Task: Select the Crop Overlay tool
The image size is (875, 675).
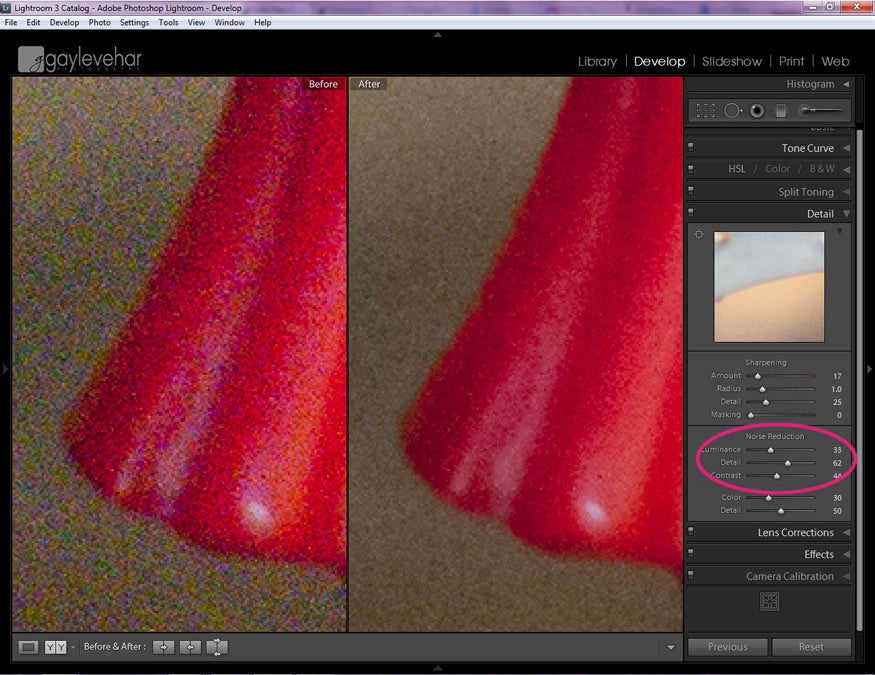Action: (706, 111)
